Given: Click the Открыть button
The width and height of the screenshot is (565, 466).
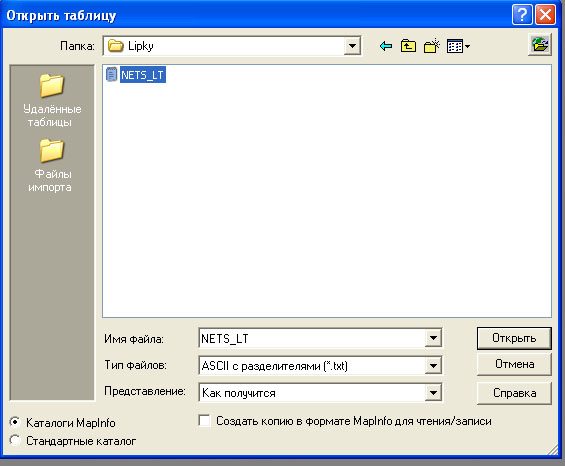Looking at the screenshot, I should point(514,338).
